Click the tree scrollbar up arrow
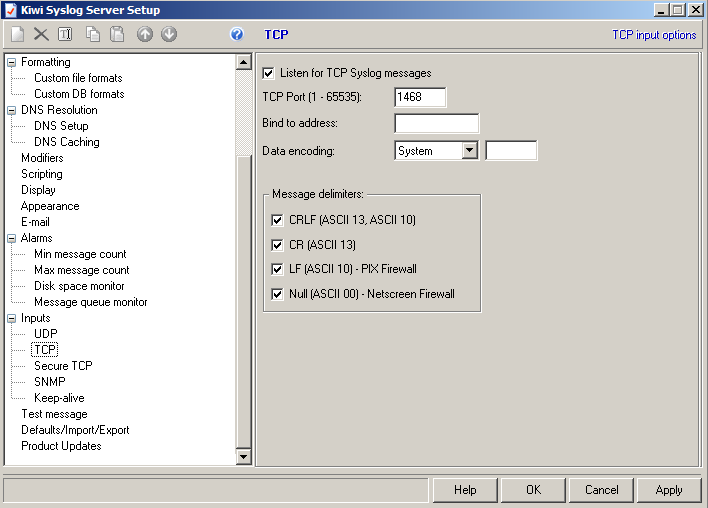 pos(244,62)
